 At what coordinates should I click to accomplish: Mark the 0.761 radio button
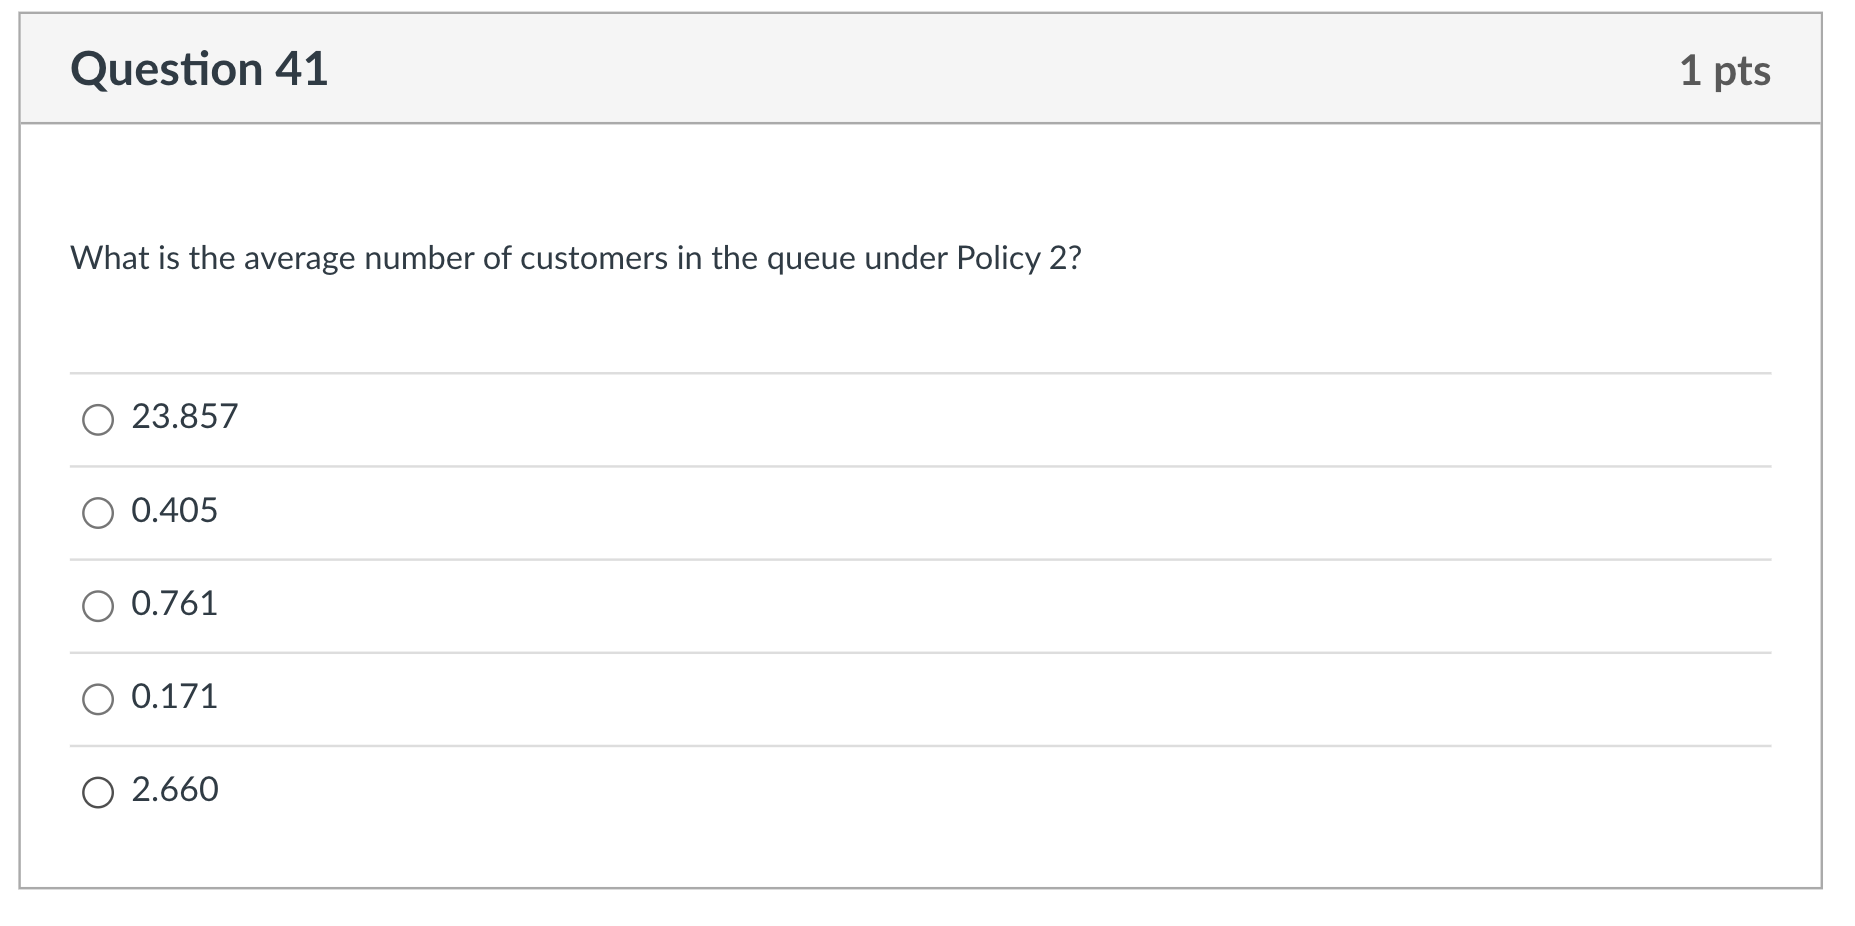tap(97, 606)
